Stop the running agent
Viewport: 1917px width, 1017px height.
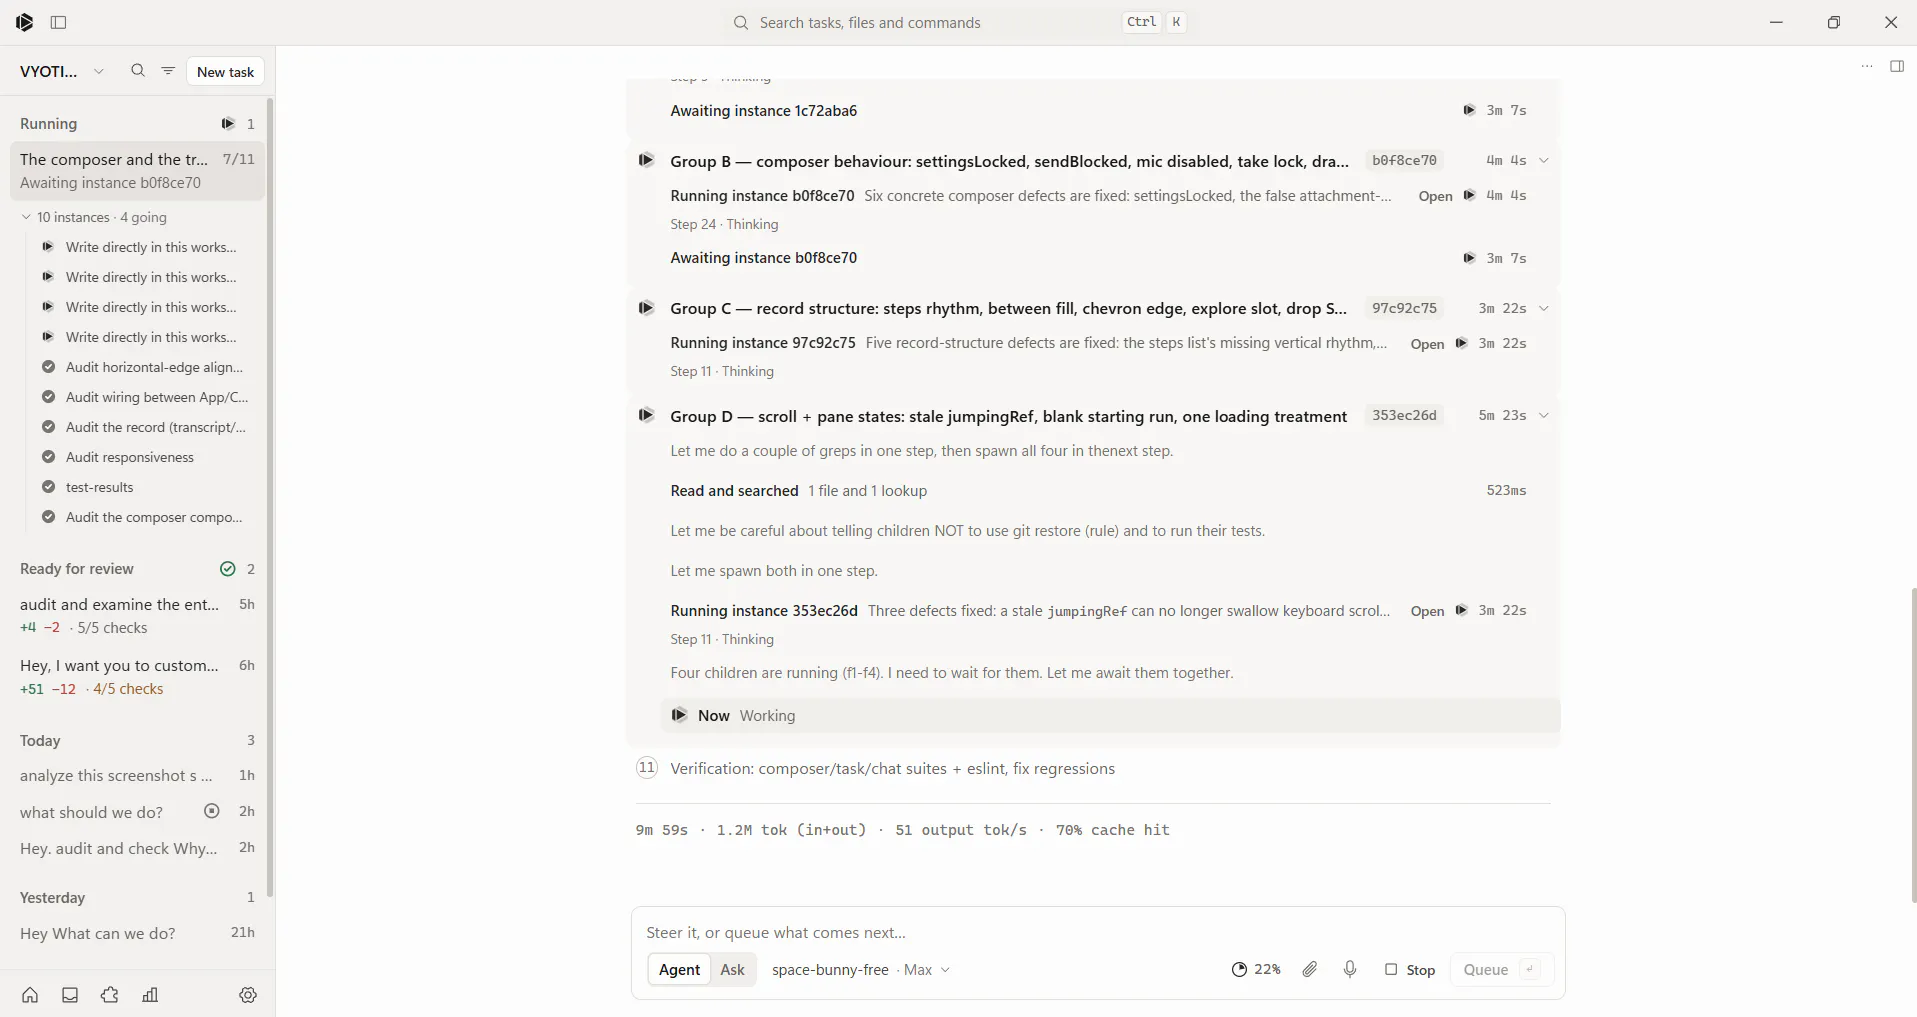coord(1410,969)
